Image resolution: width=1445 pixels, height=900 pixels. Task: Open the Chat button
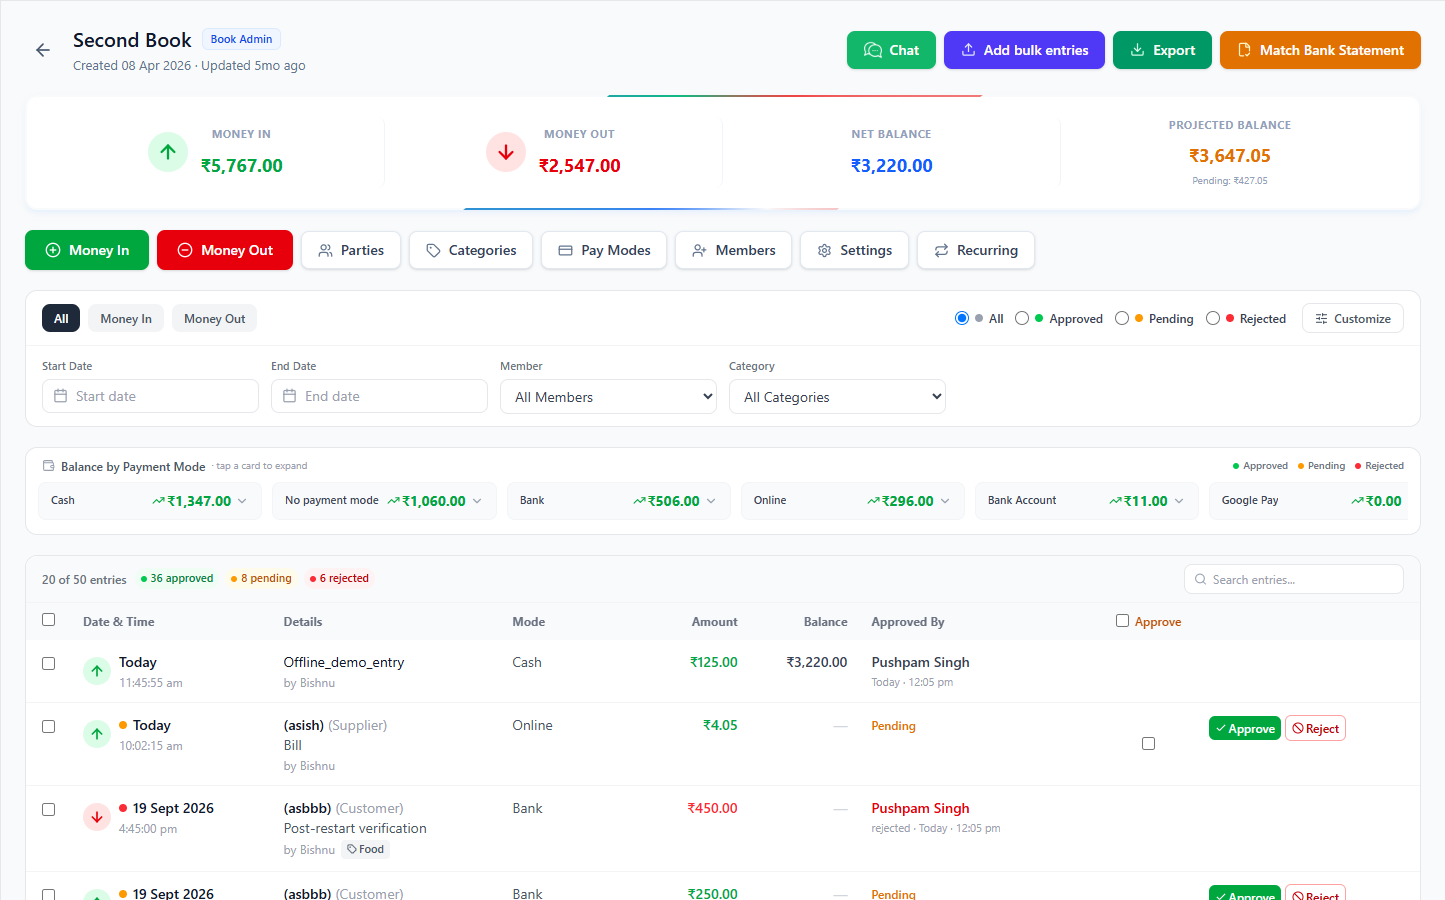pyautogui.click(x=891, y=50)
